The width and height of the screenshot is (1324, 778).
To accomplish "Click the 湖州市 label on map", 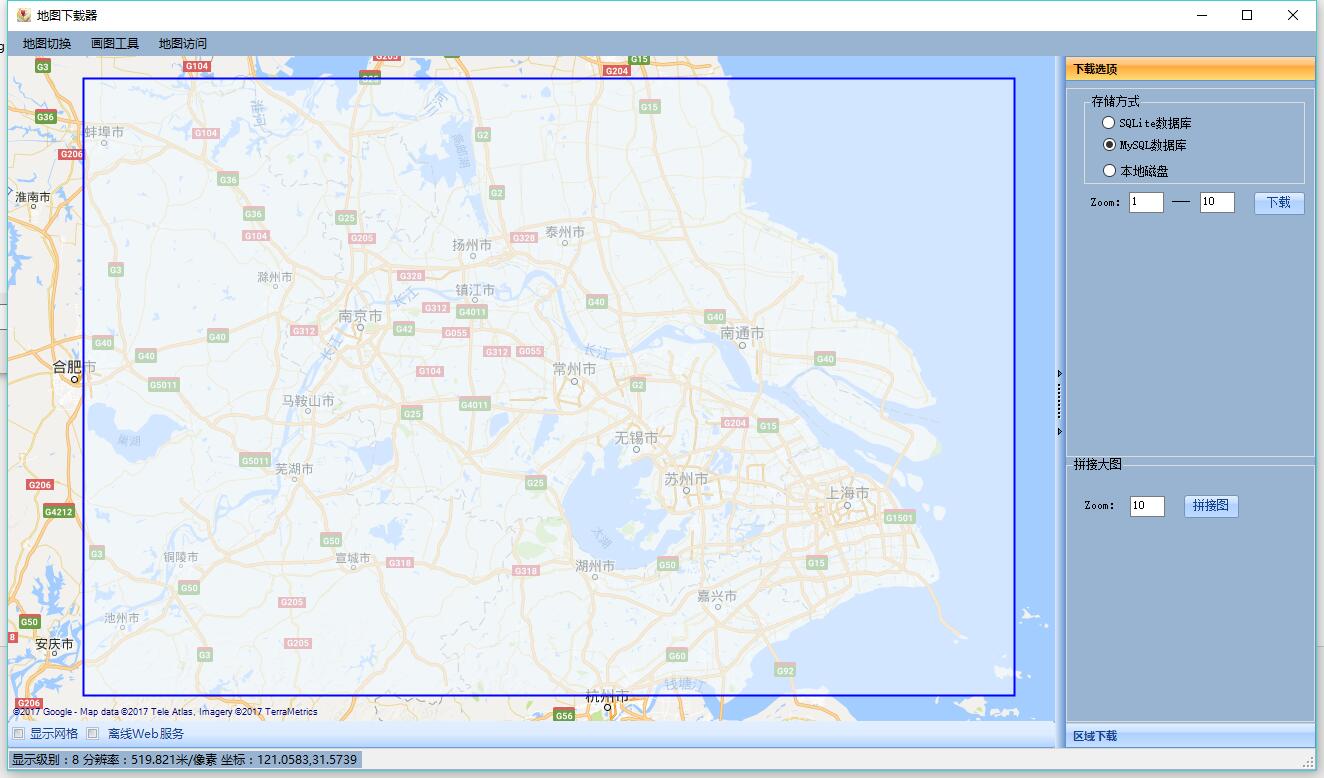I will [595, 566].
